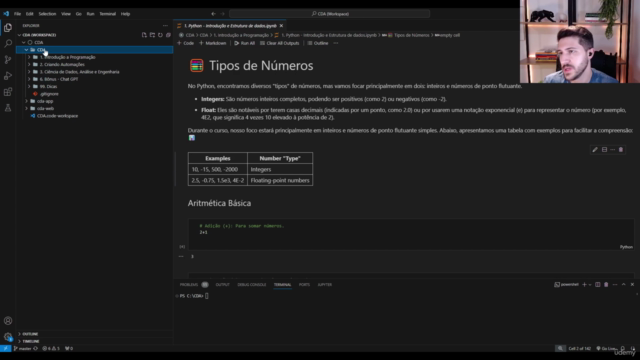Switch to the PROBLEMS panel tab

pos(189,284)
